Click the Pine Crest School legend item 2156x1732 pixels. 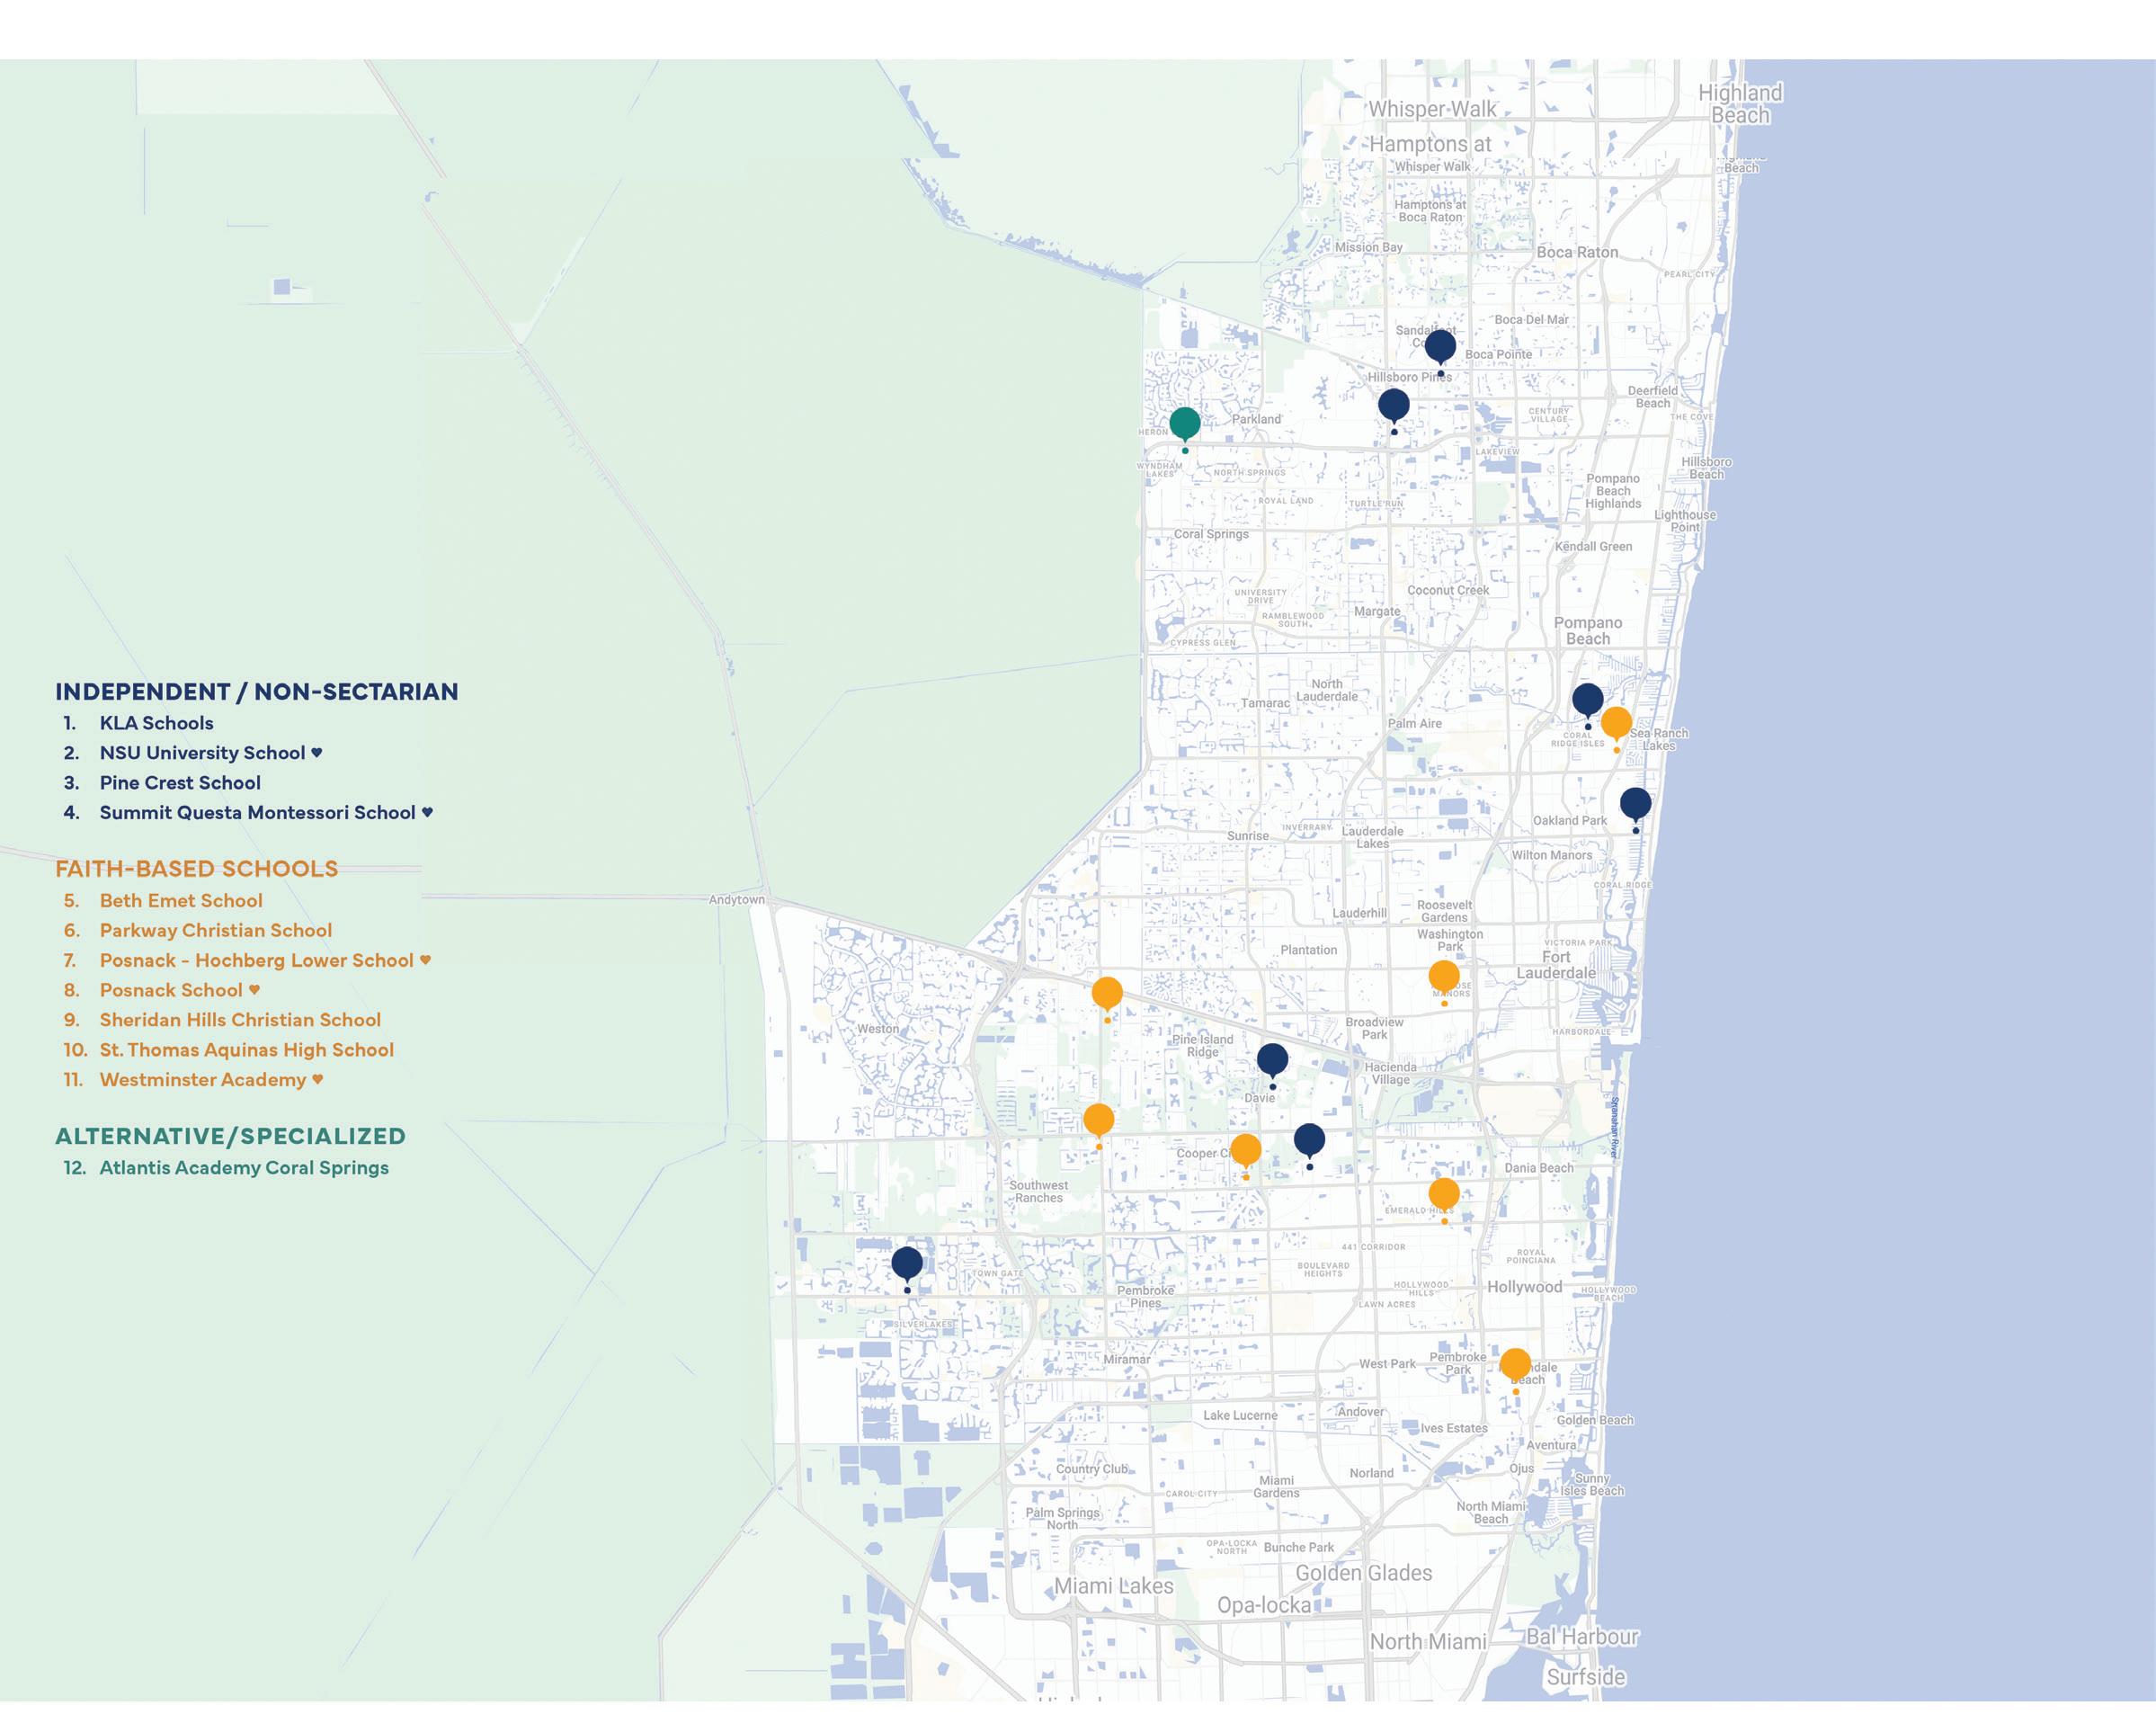(x=180, y=783)
